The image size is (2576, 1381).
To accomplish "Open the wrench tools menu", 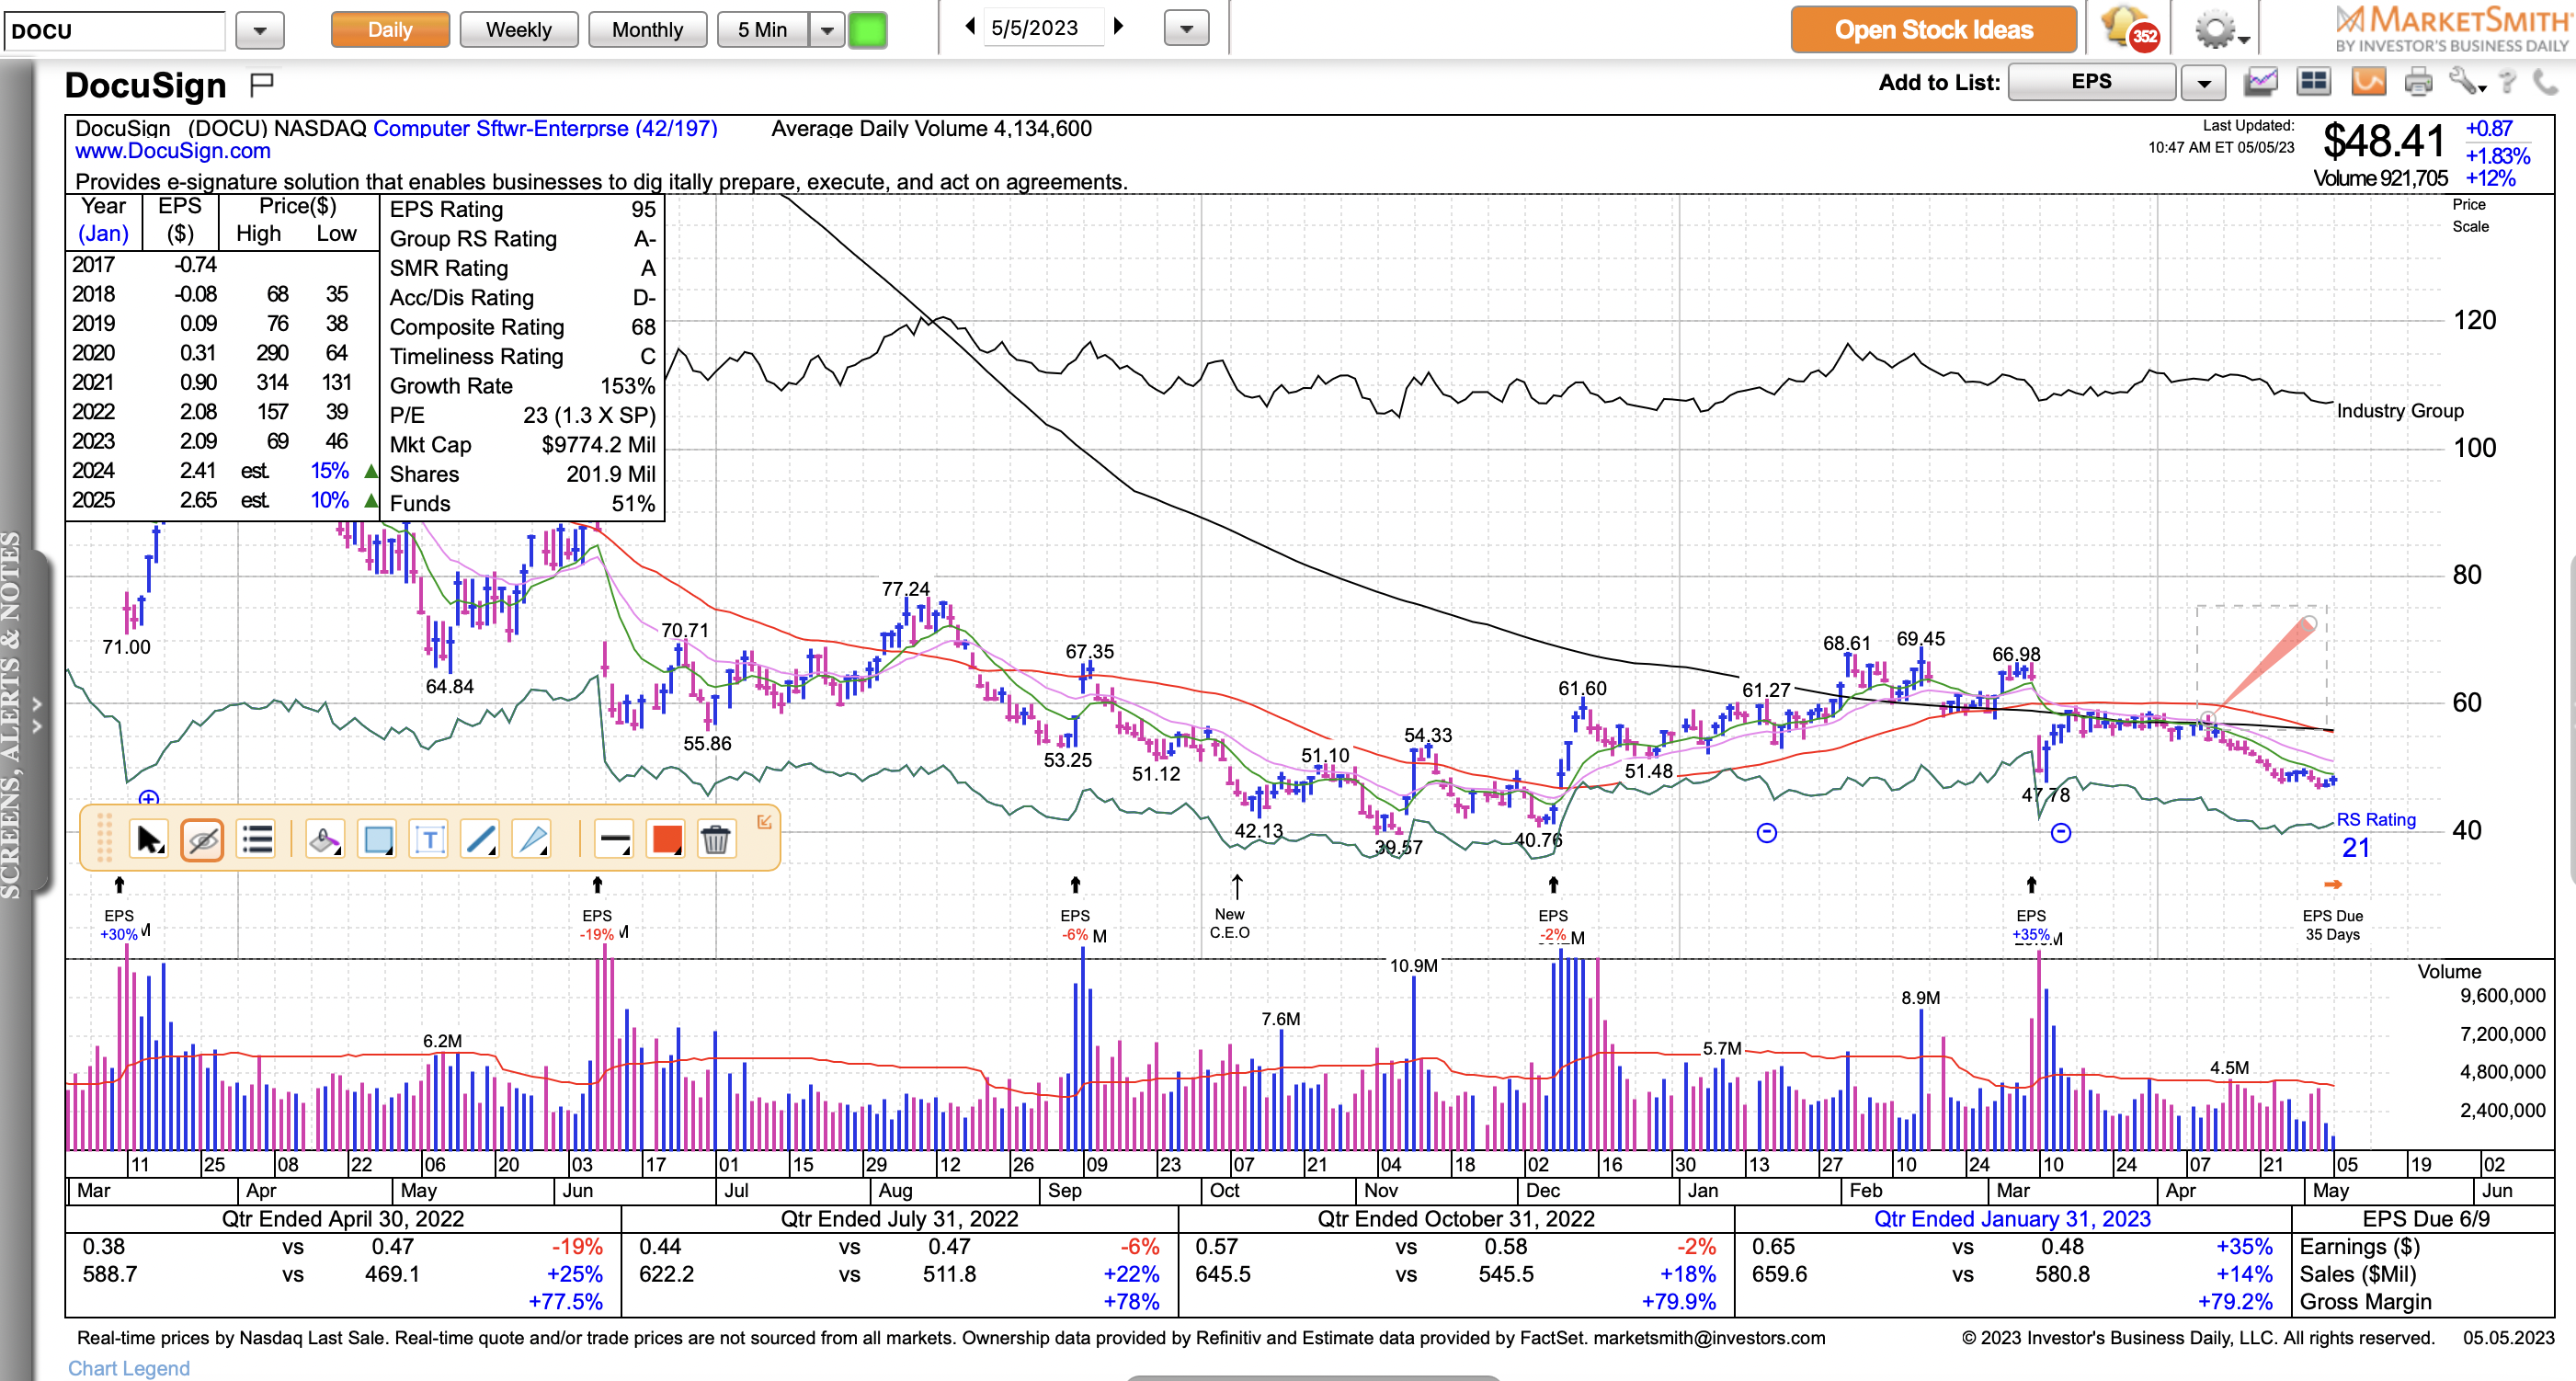I will click(x=2466, y=82).
